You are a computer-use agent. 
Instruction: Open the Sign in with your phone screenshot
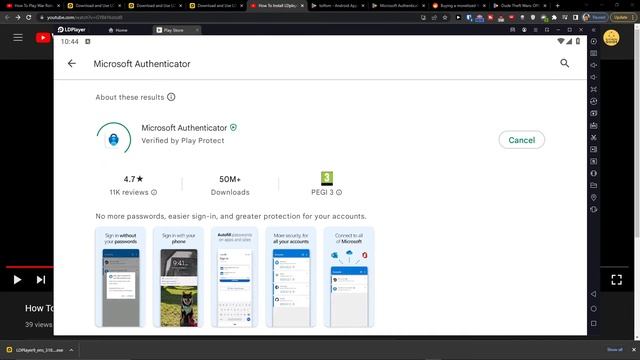click(x=178, y=278)
